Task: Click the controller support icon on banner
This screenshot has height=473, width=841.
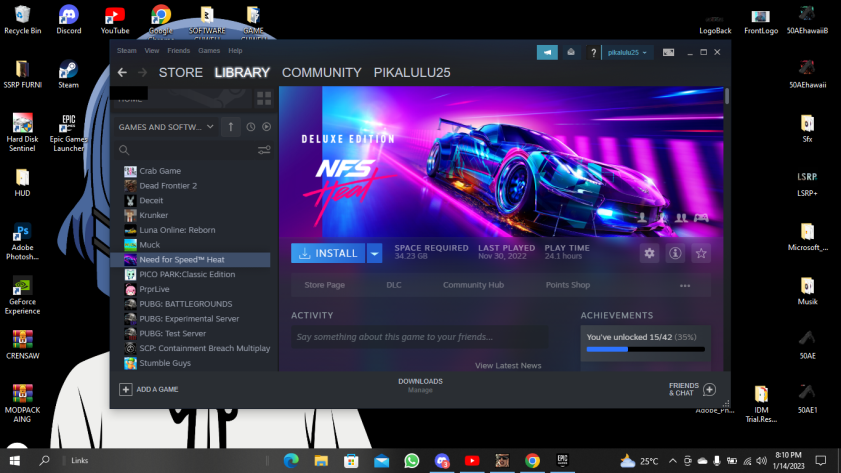Action: [x=701, y=218]
